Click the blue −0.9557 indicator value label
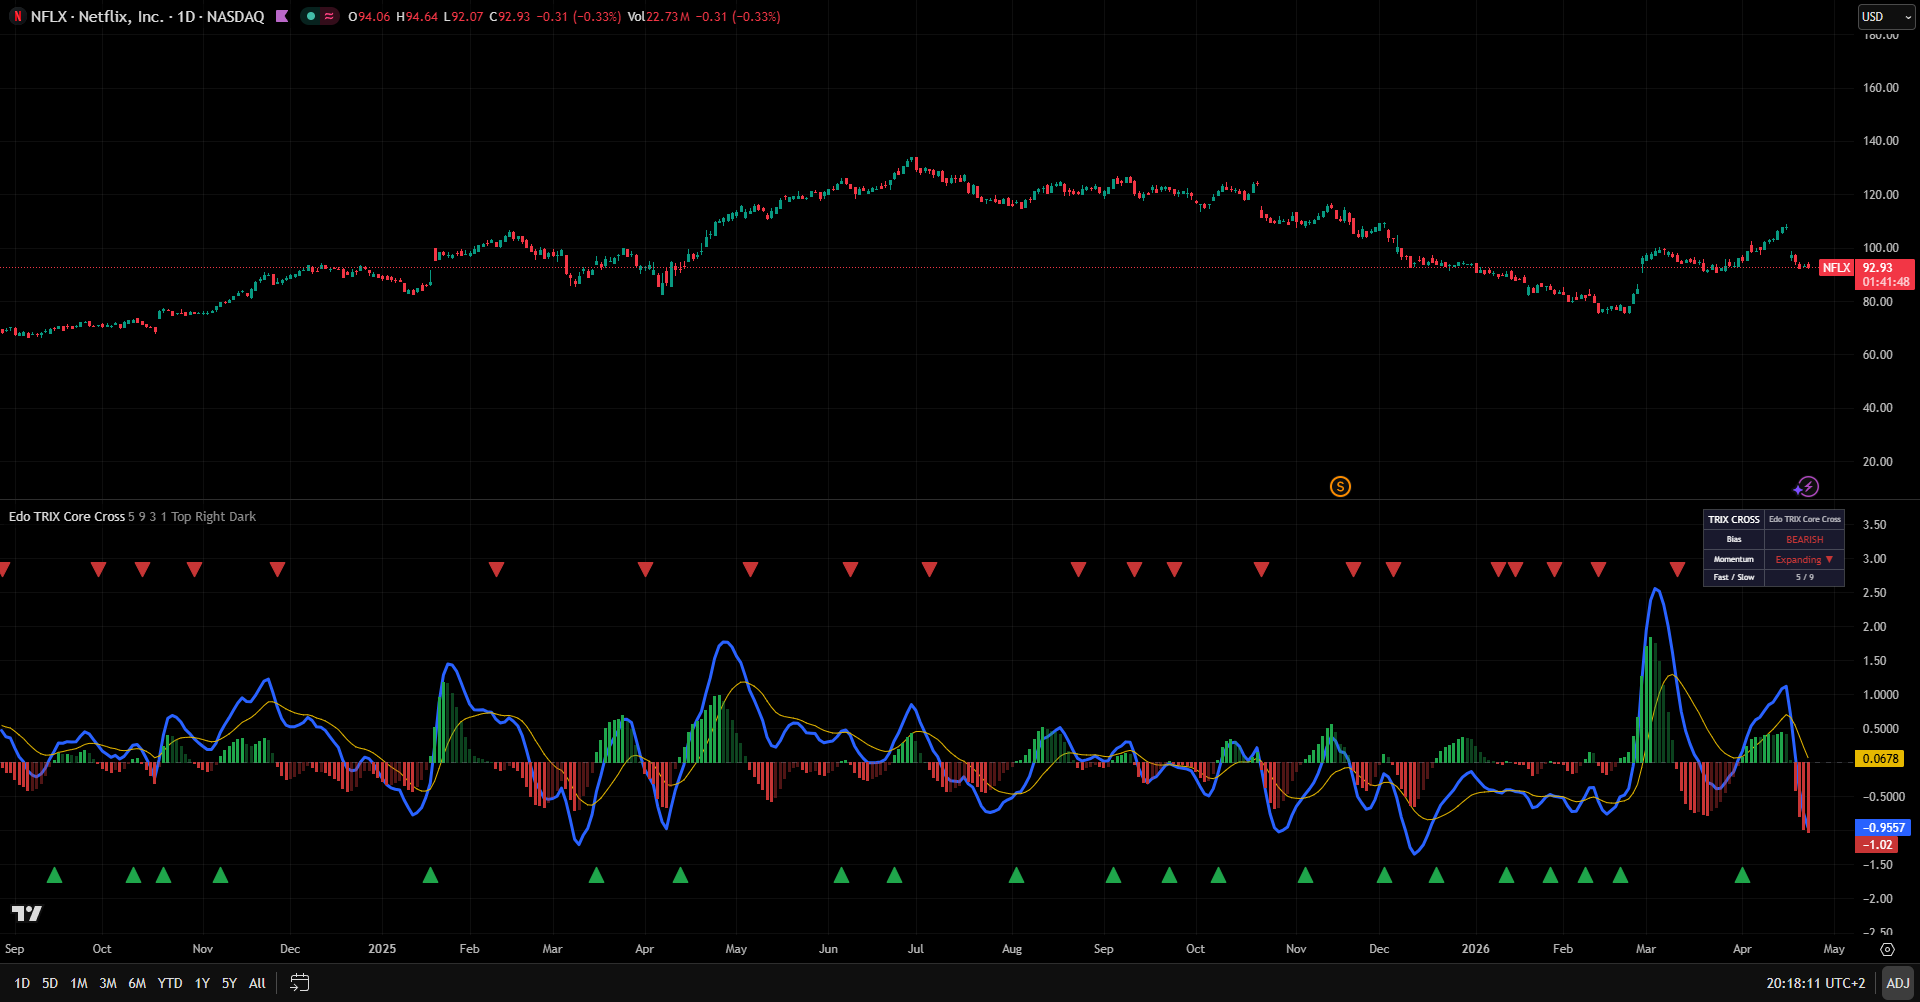The width and height of the screenshot is (1920, 1002). 1883,828
